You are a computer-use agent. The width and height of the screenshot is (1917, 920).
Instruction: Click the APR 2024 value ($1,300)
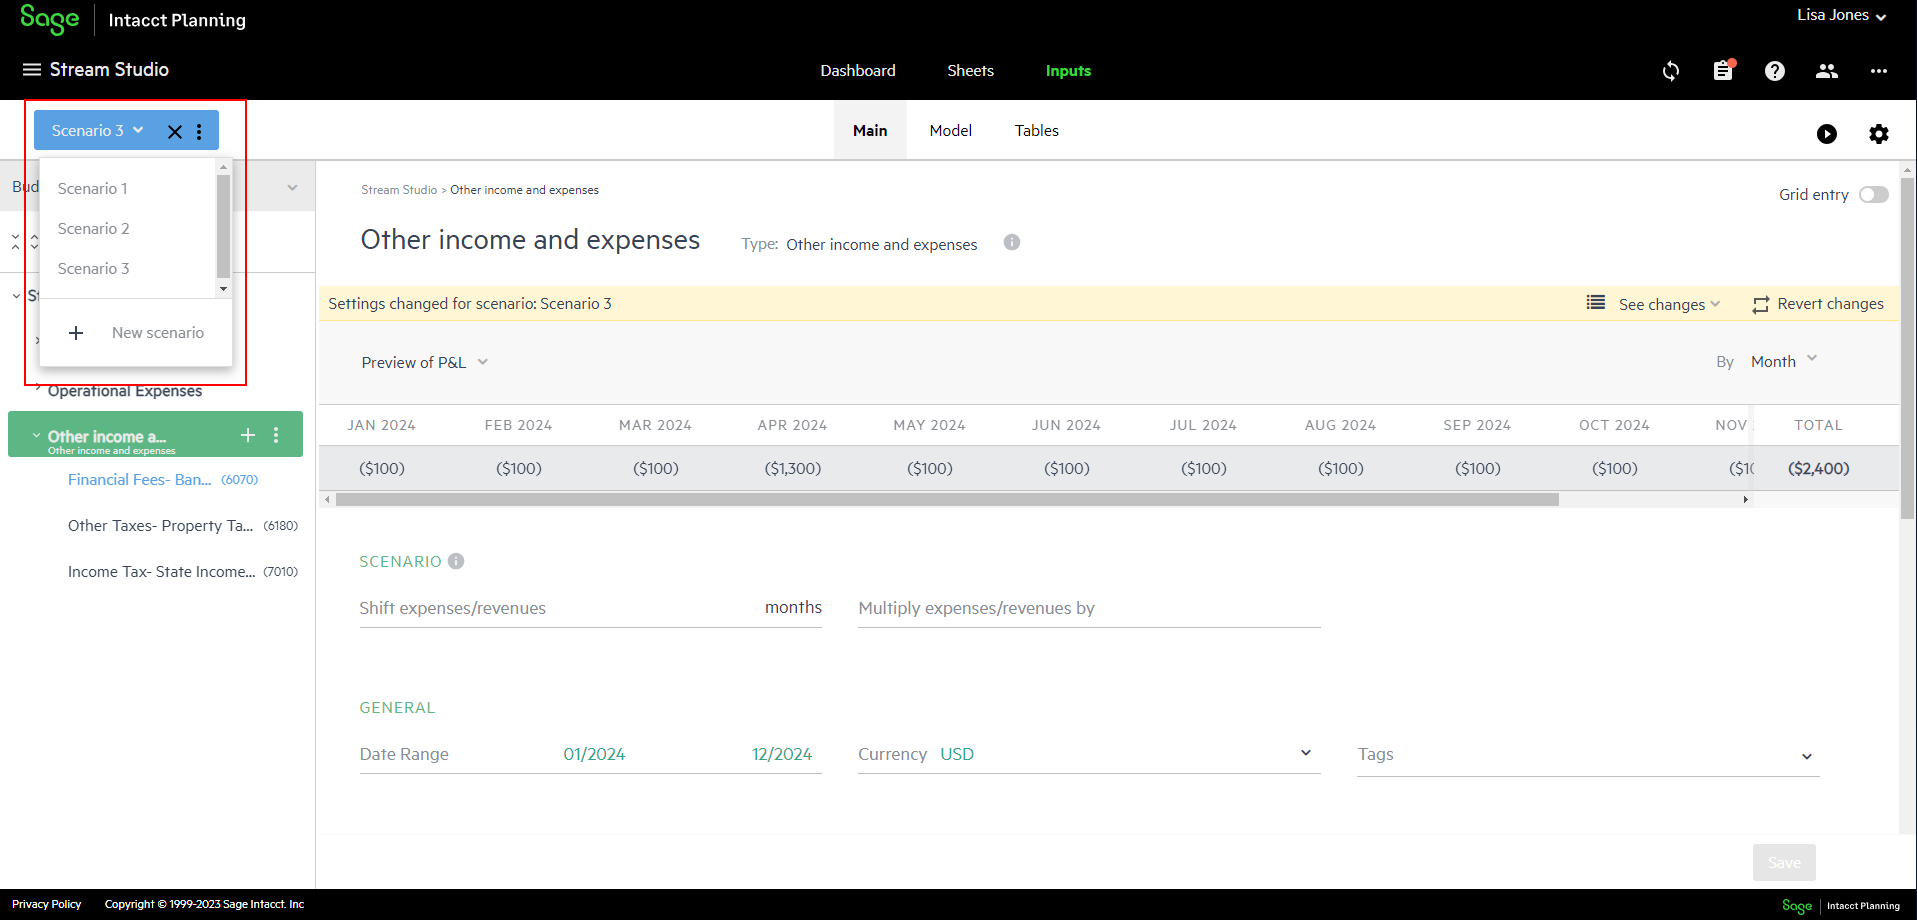pyautogui.click(x=793, y=468)
